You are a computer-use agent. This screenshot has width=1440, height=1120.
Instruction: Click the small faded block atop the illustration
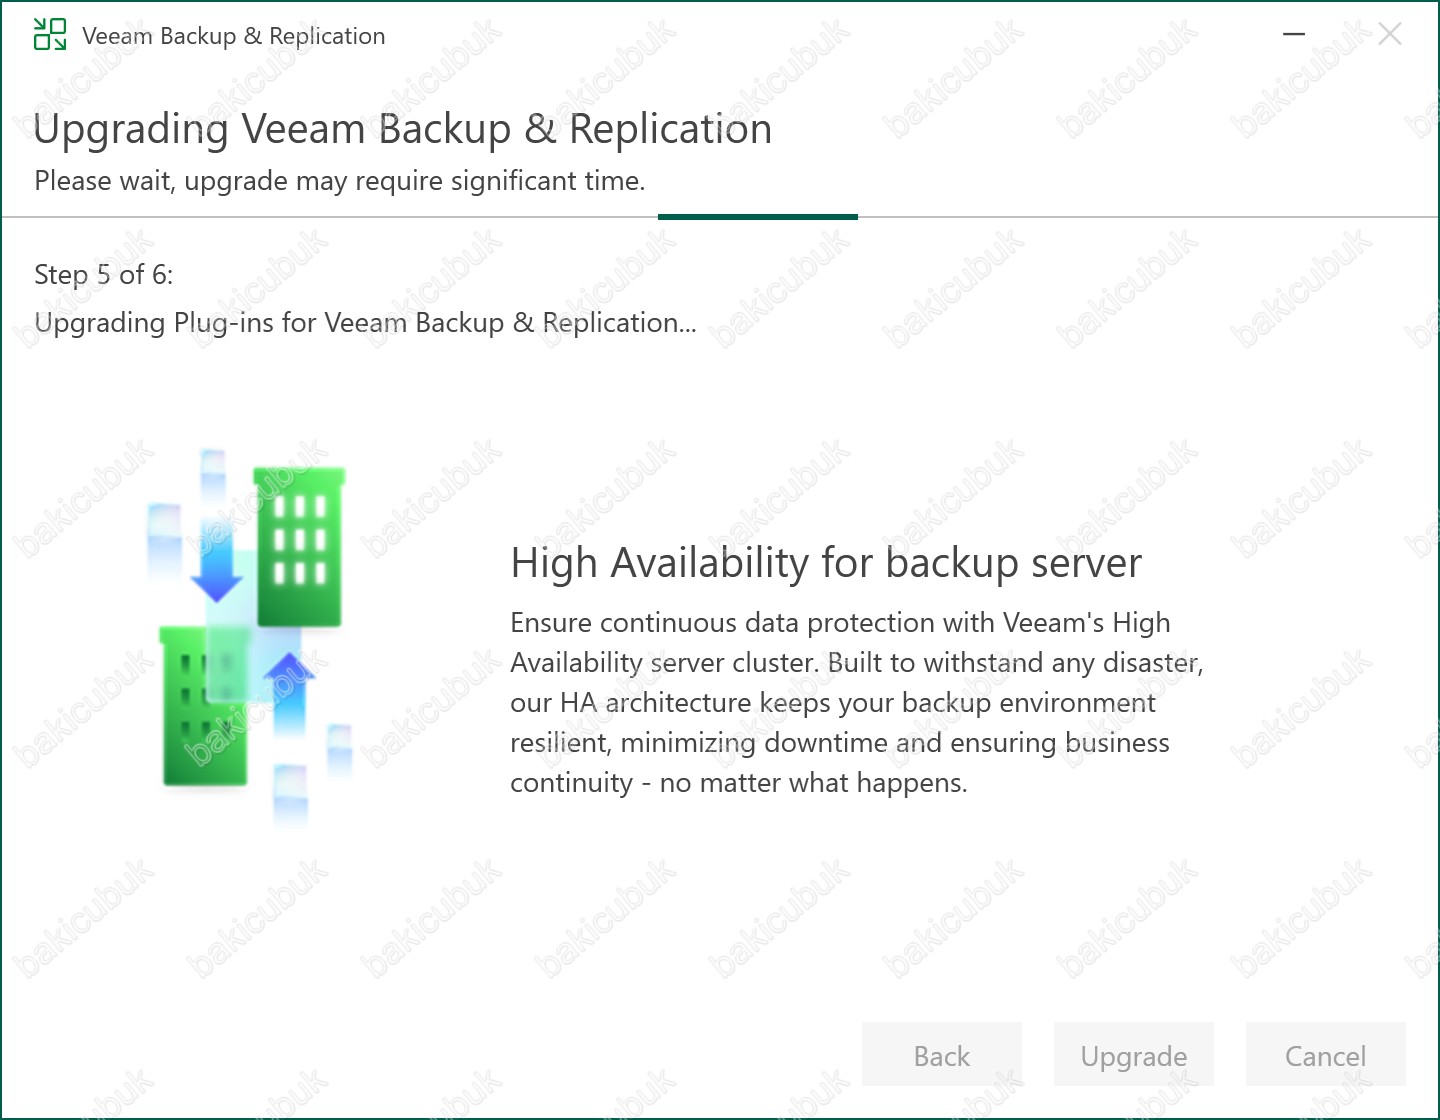tap(213, 468)
